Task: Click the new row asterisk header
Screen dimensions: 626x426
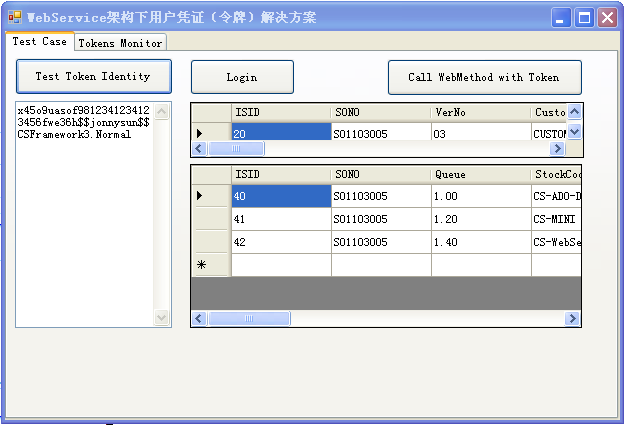Action: click(210, 265)
